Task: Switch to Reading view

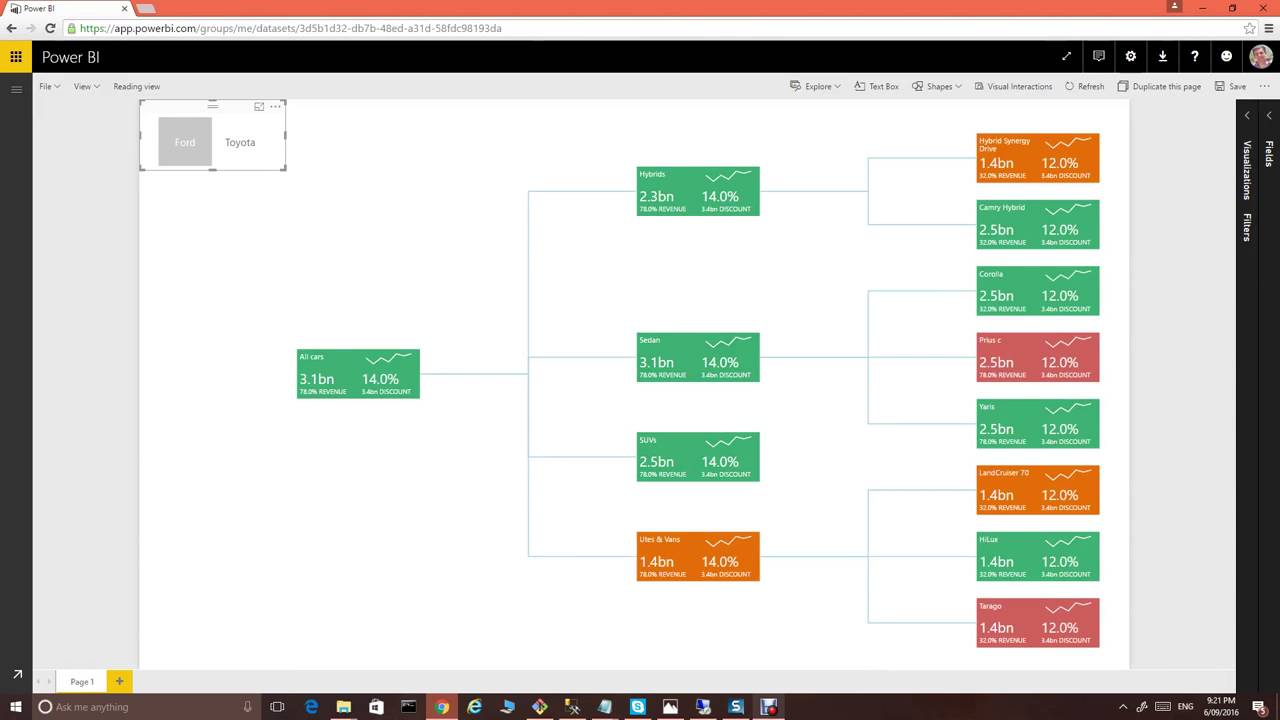Action: click(x=136, y=87)
